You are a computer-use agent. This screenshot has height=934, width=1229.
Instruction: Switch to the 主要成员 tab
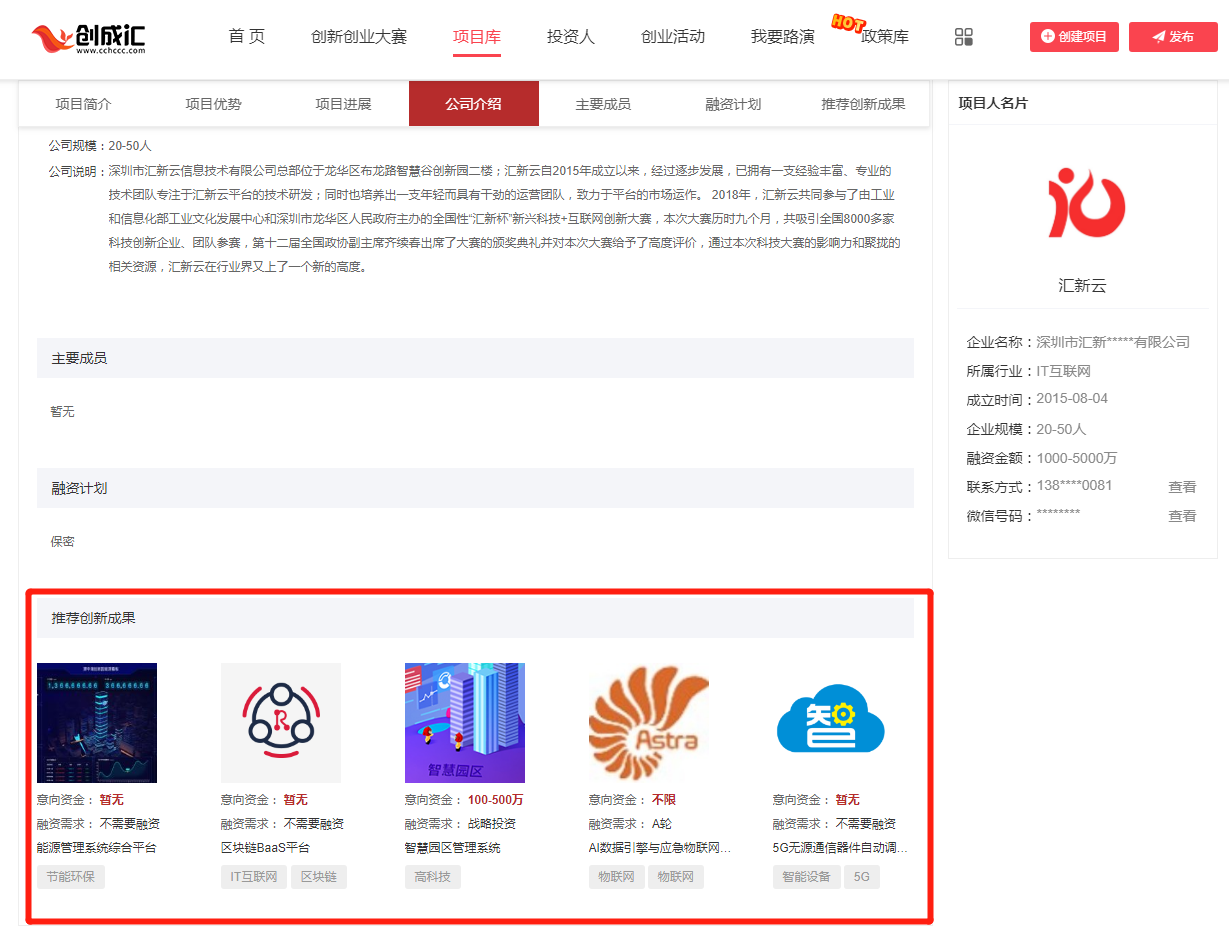604,104
